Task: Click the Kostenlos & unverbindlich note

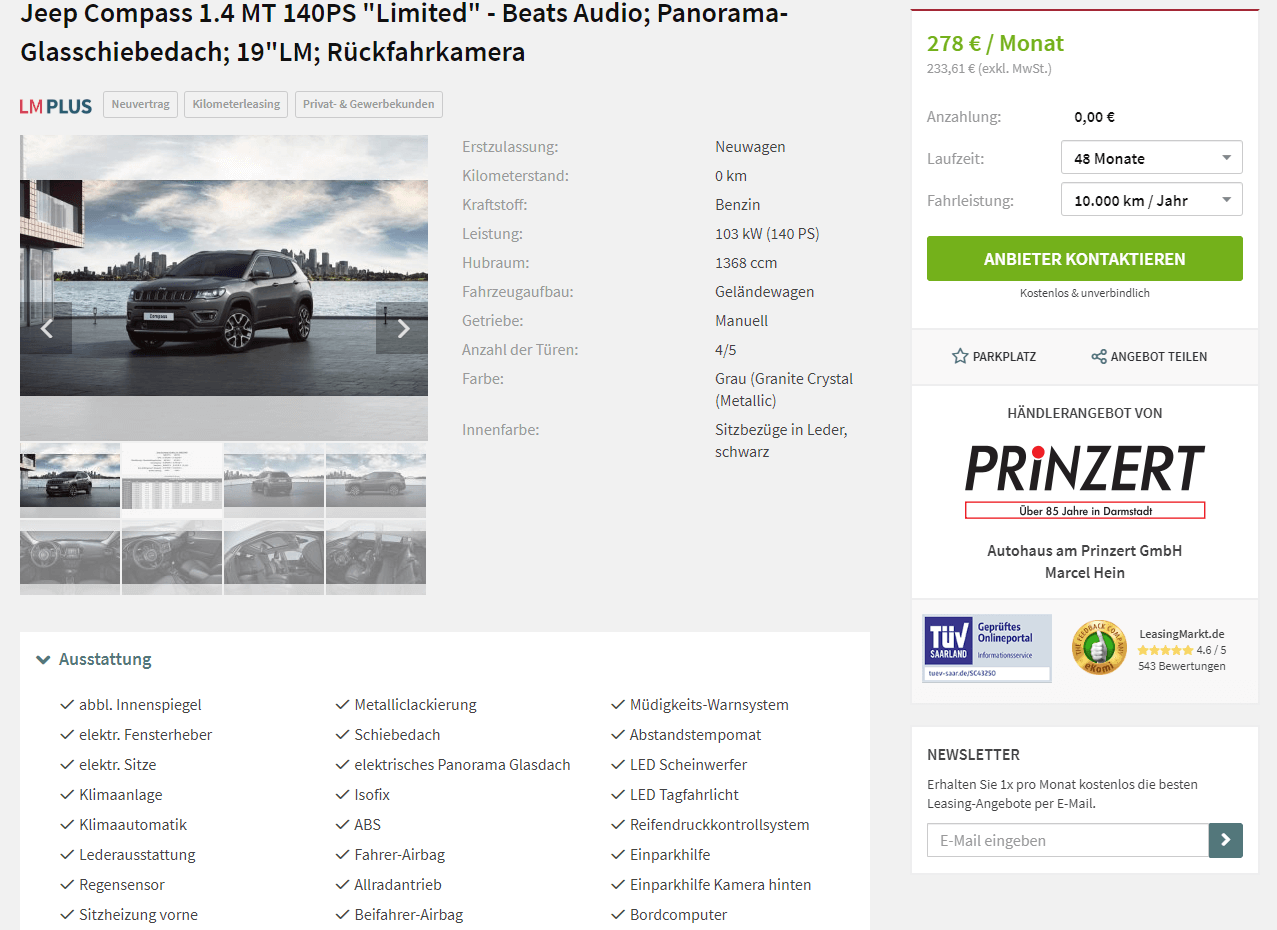Action: point(1085,293)
